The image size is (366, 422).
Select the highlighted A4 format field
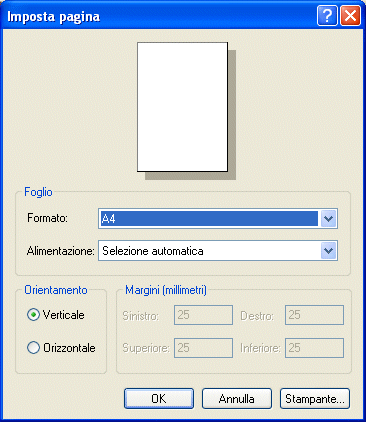click(209, 219)
